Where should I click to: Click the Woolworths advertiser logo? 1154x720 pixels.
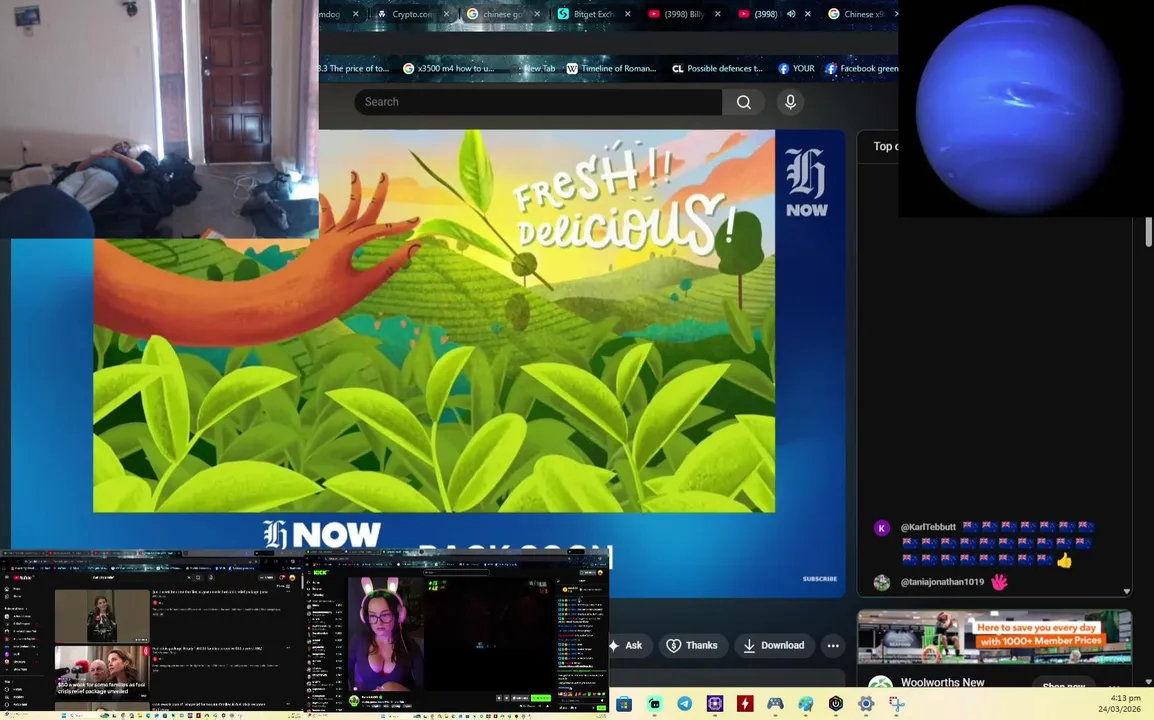[880, 683]
